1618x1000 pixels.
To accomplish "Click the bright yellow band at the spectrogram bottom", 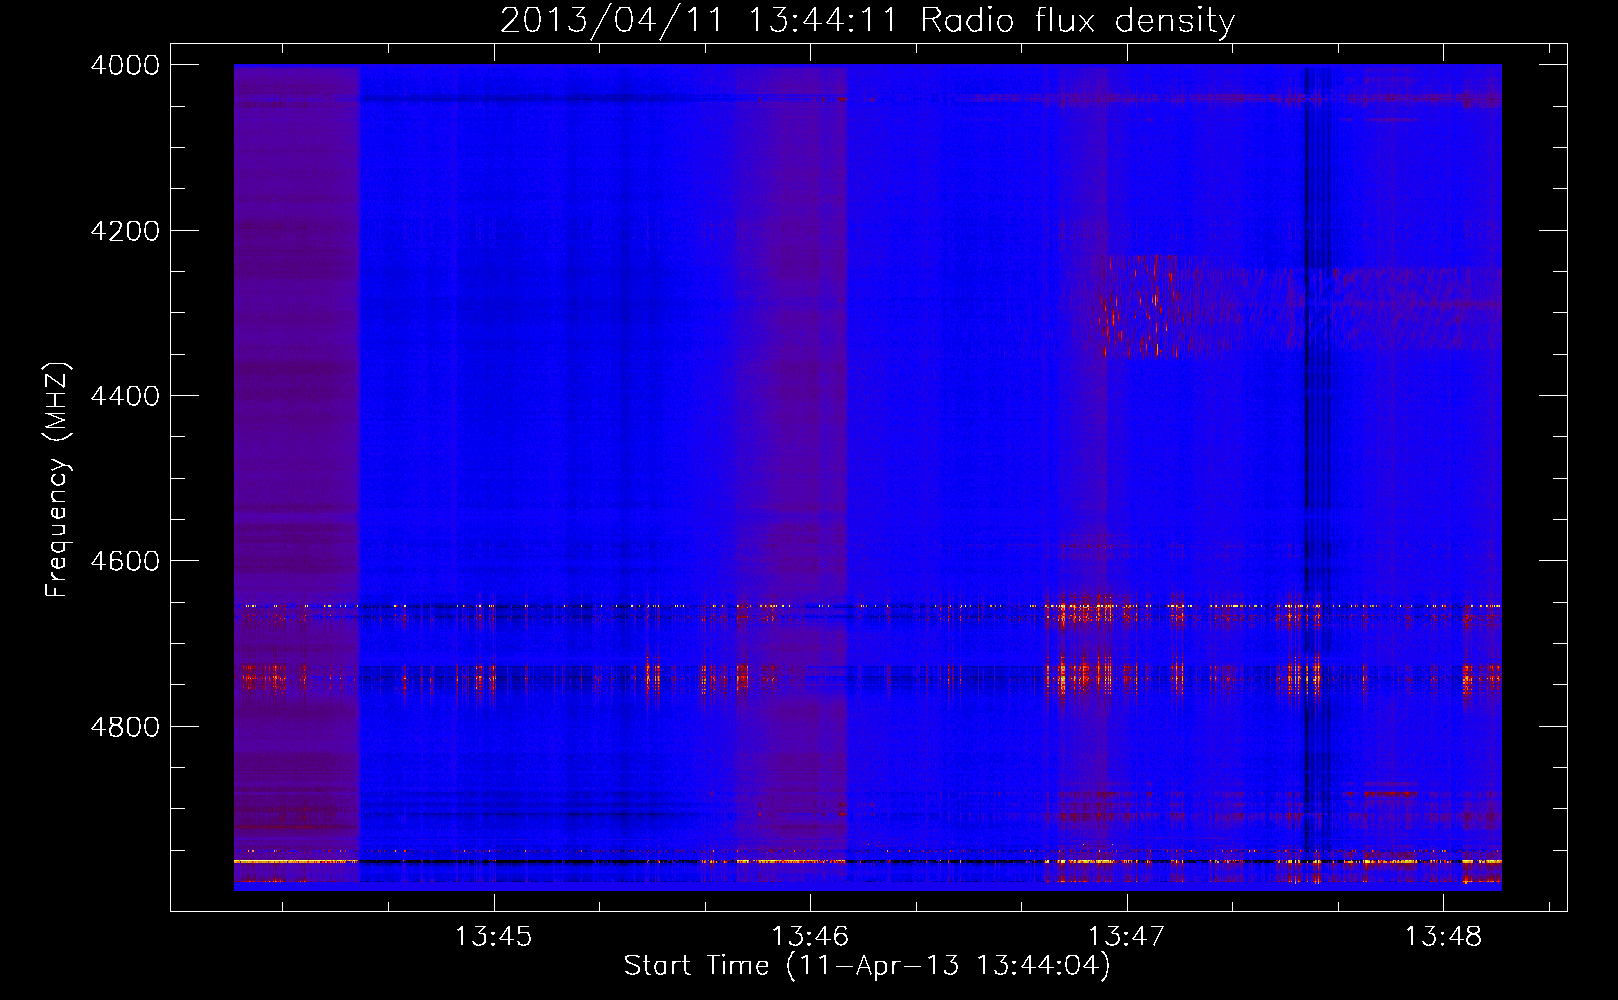I will [868, 861].
